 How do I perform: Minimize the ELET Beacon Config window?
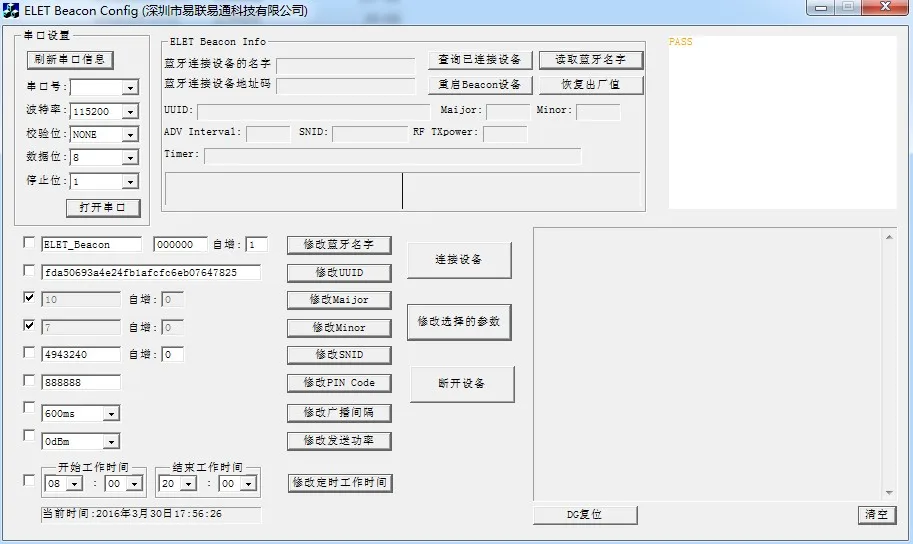(x=822, y=8)
